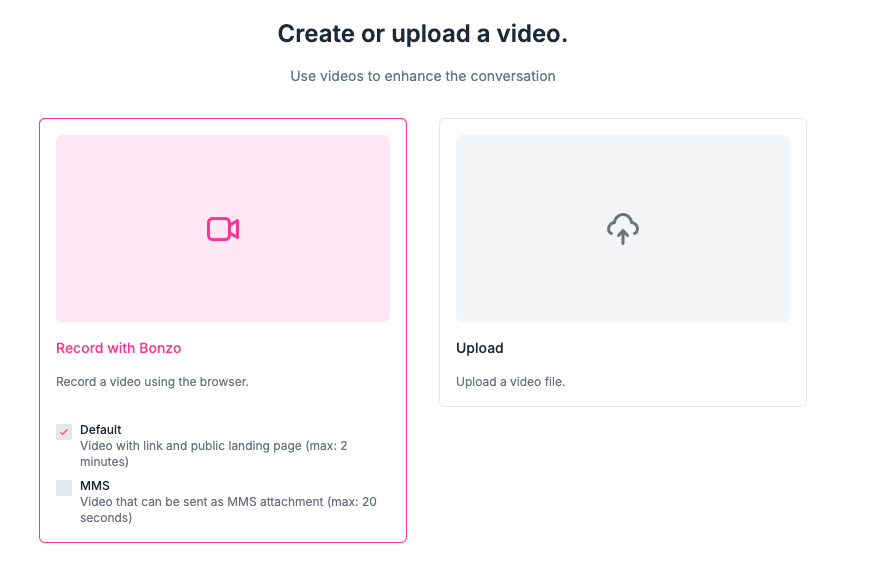Click the gray upload symbol on the Upload card
Viewport: 875px width, 579px height.
click(x=622, y=228)
